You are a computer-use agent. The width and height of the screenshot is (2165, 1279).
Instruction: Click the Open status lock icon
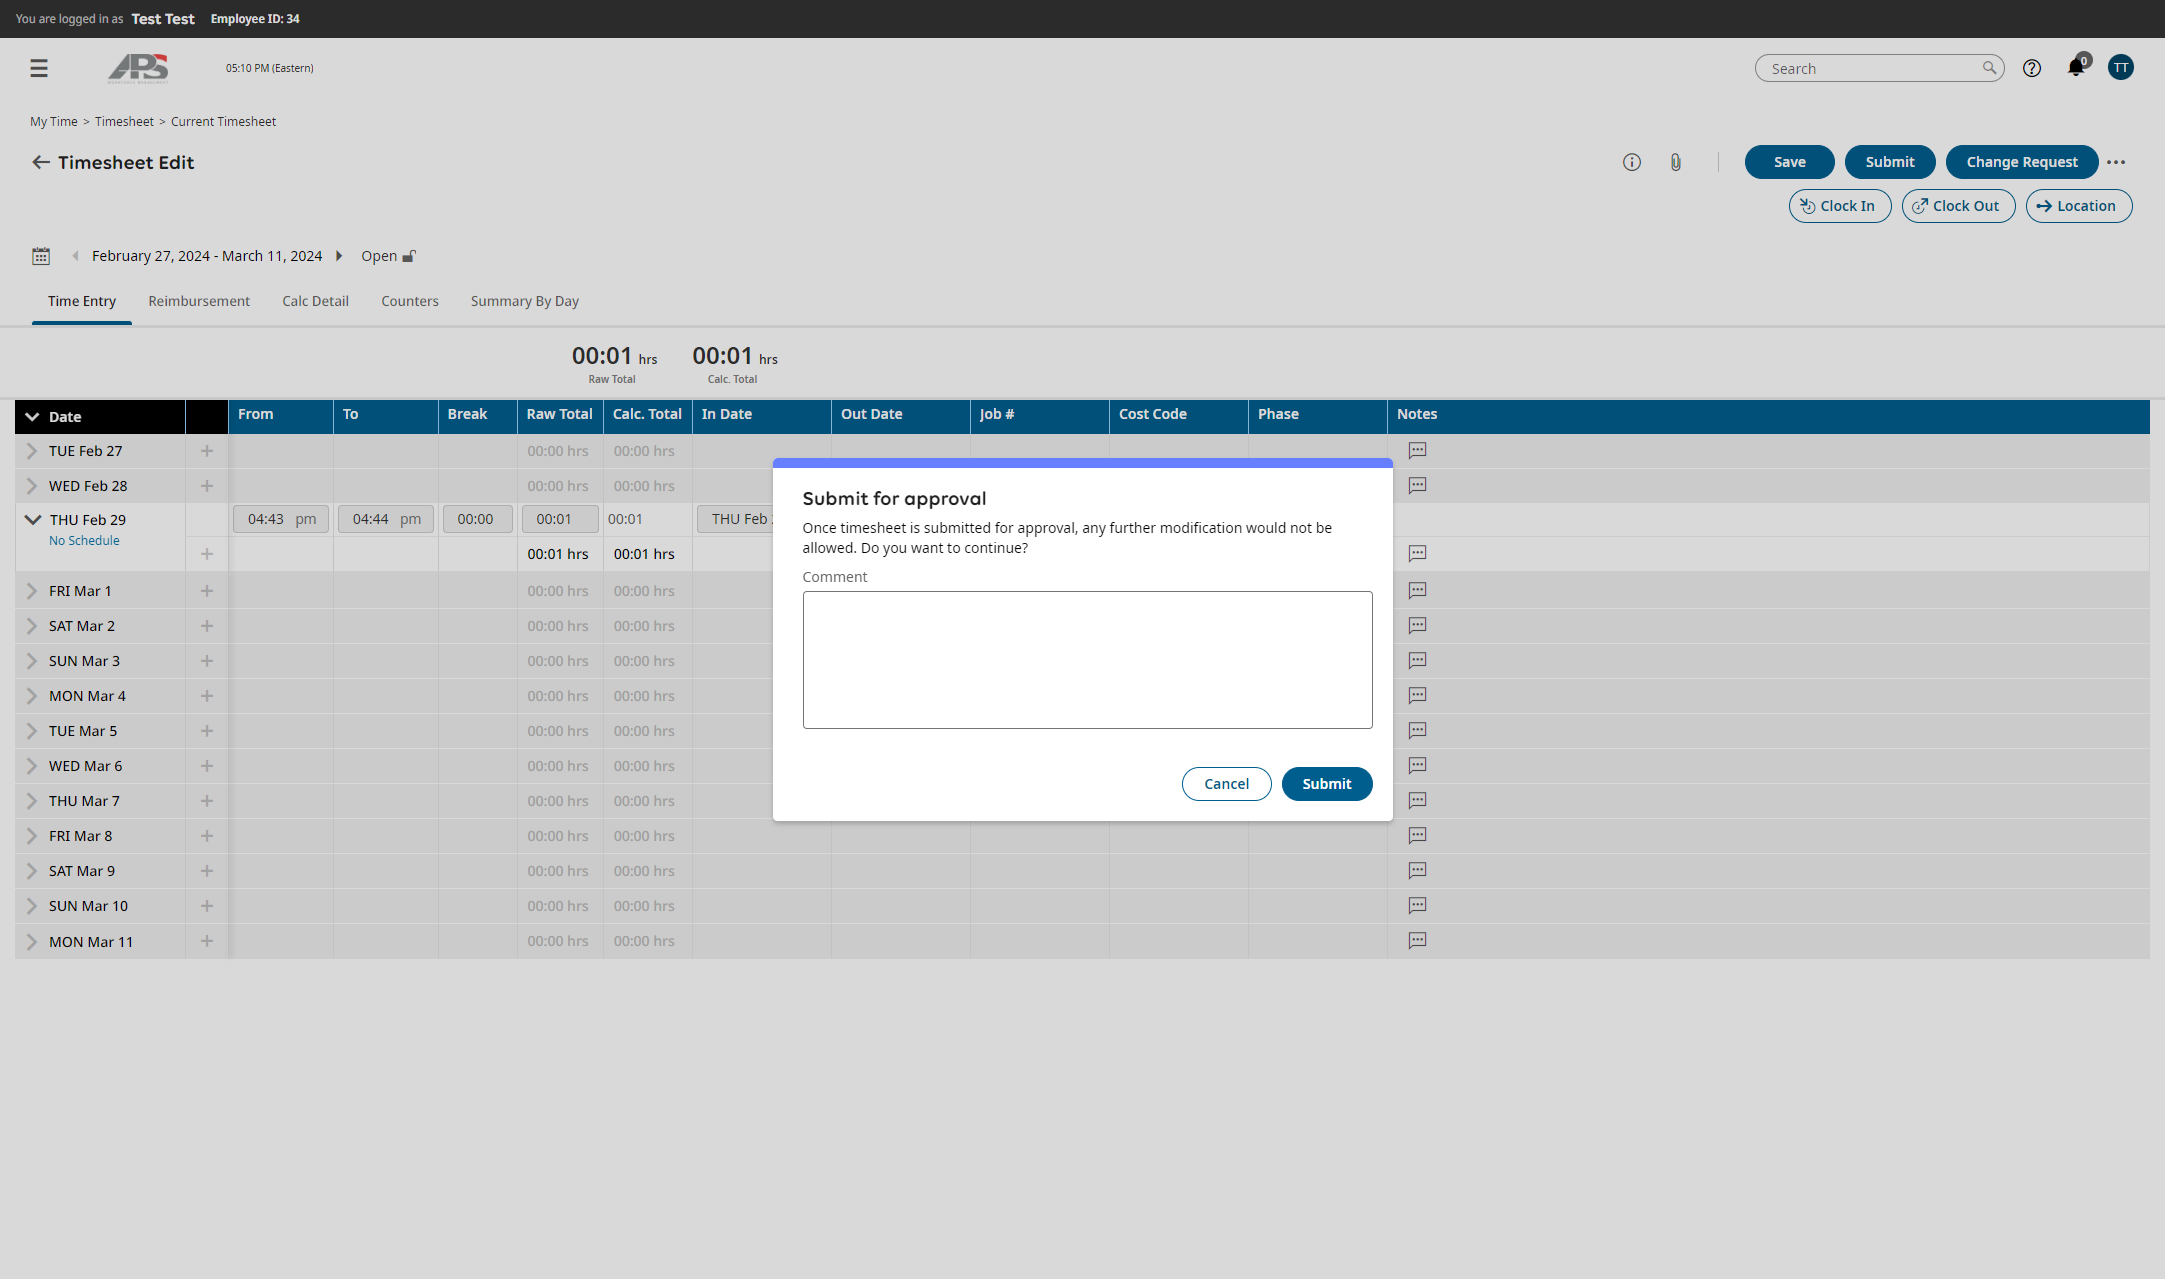[x=409, y=256]
